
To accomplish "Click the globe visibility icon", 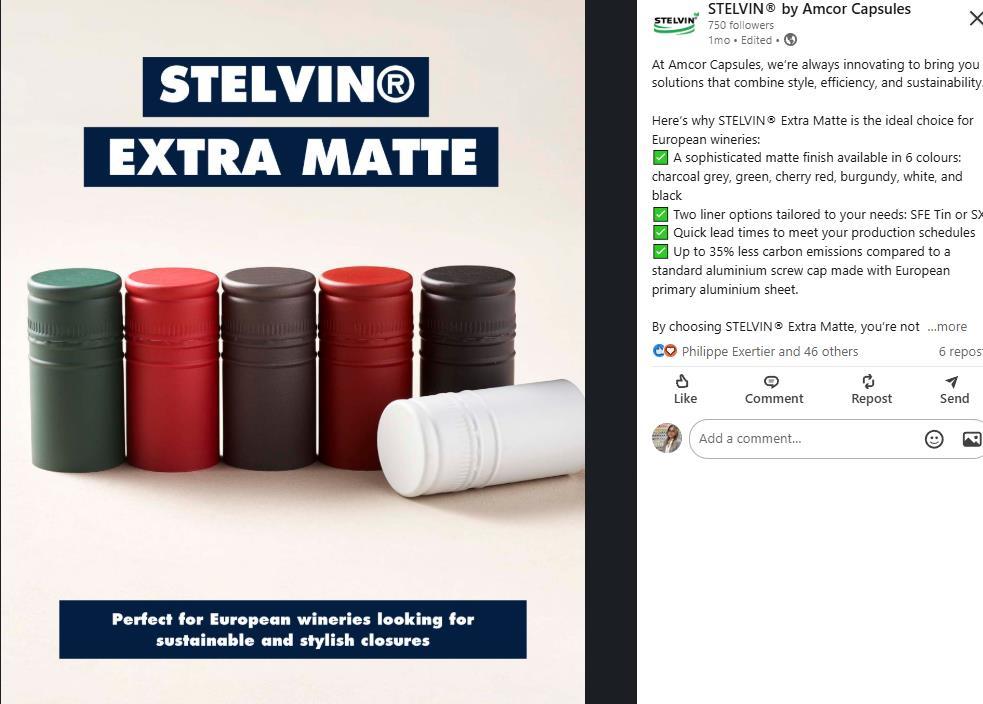I will (791, 40).
